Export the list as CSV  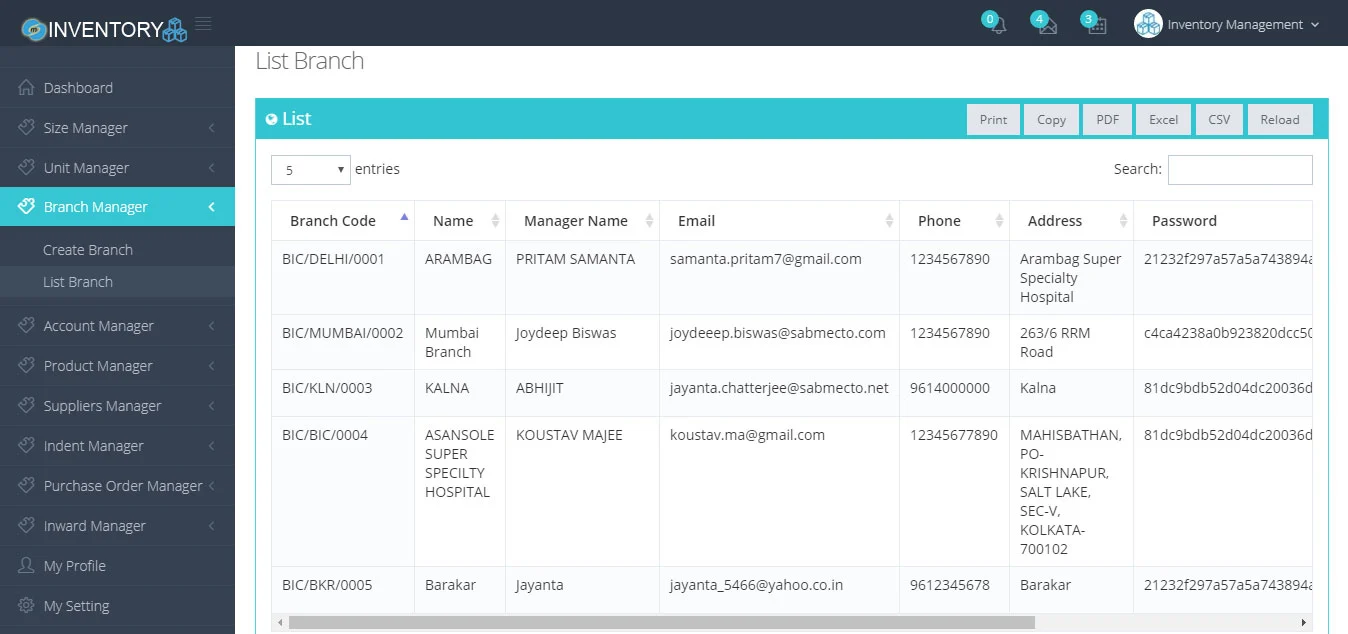[1219, 119]
